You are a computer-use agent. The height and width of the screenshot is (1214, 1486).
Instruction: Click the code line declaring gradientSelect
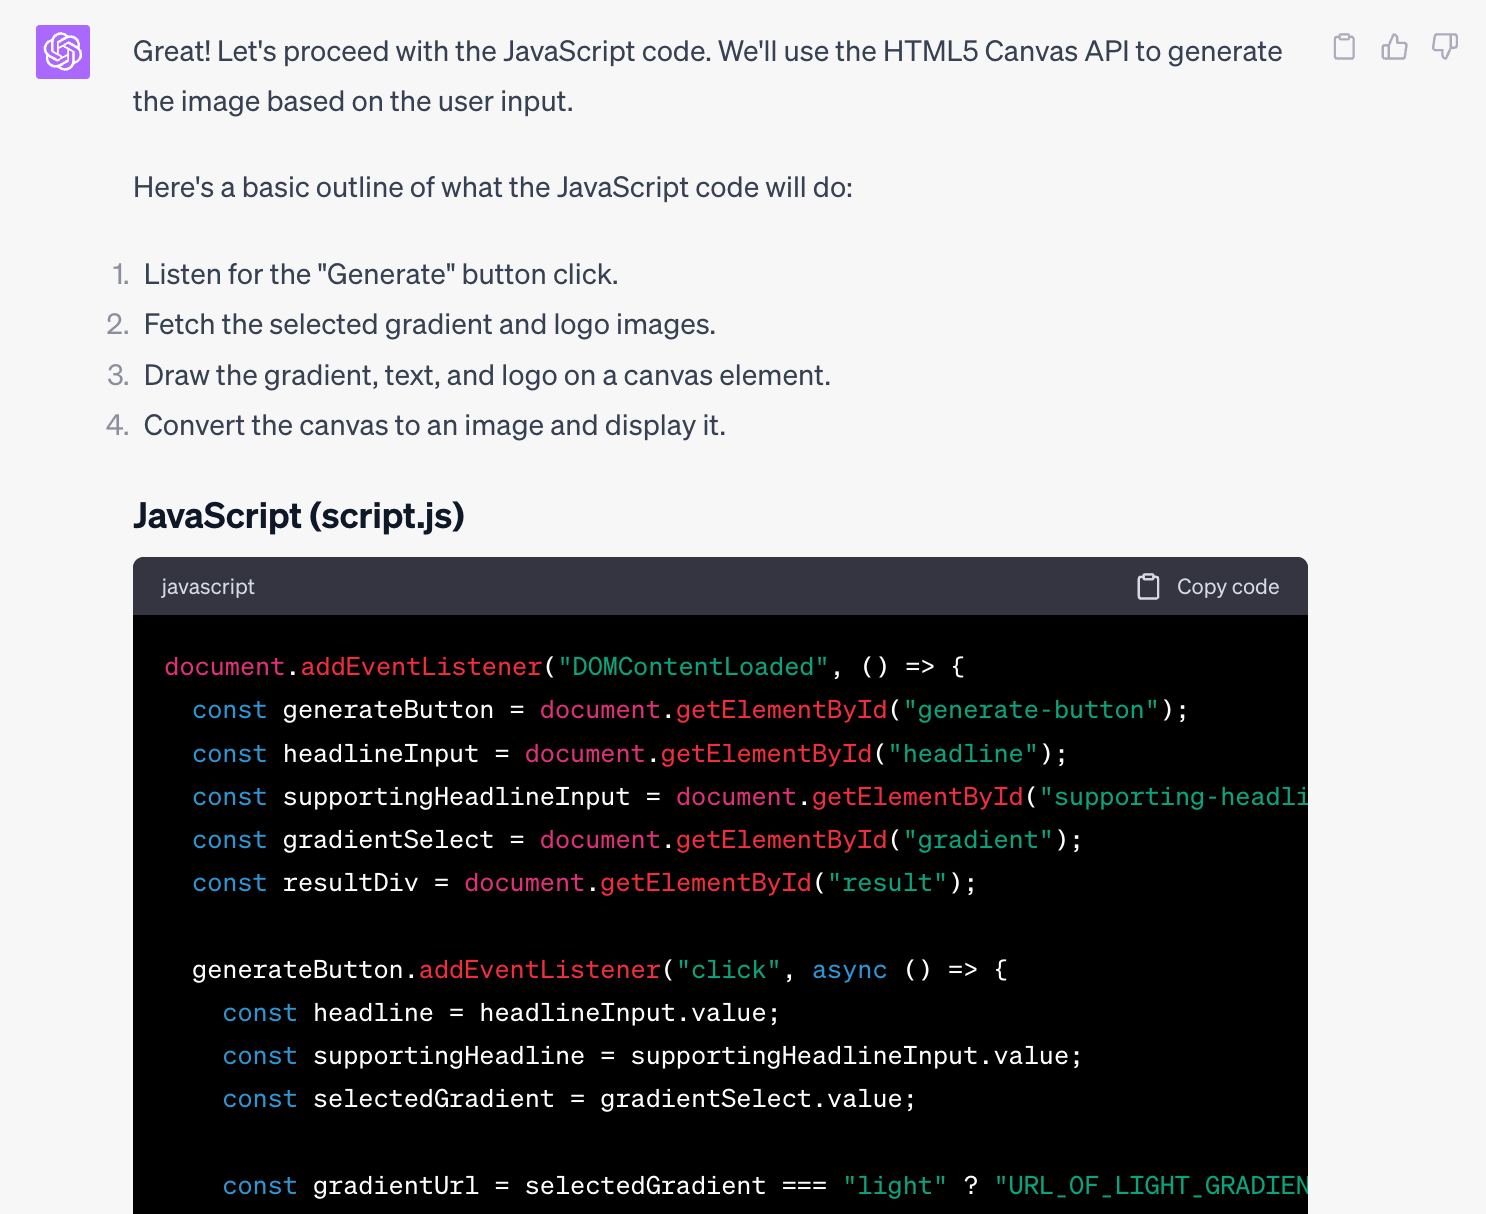[637, 840]
